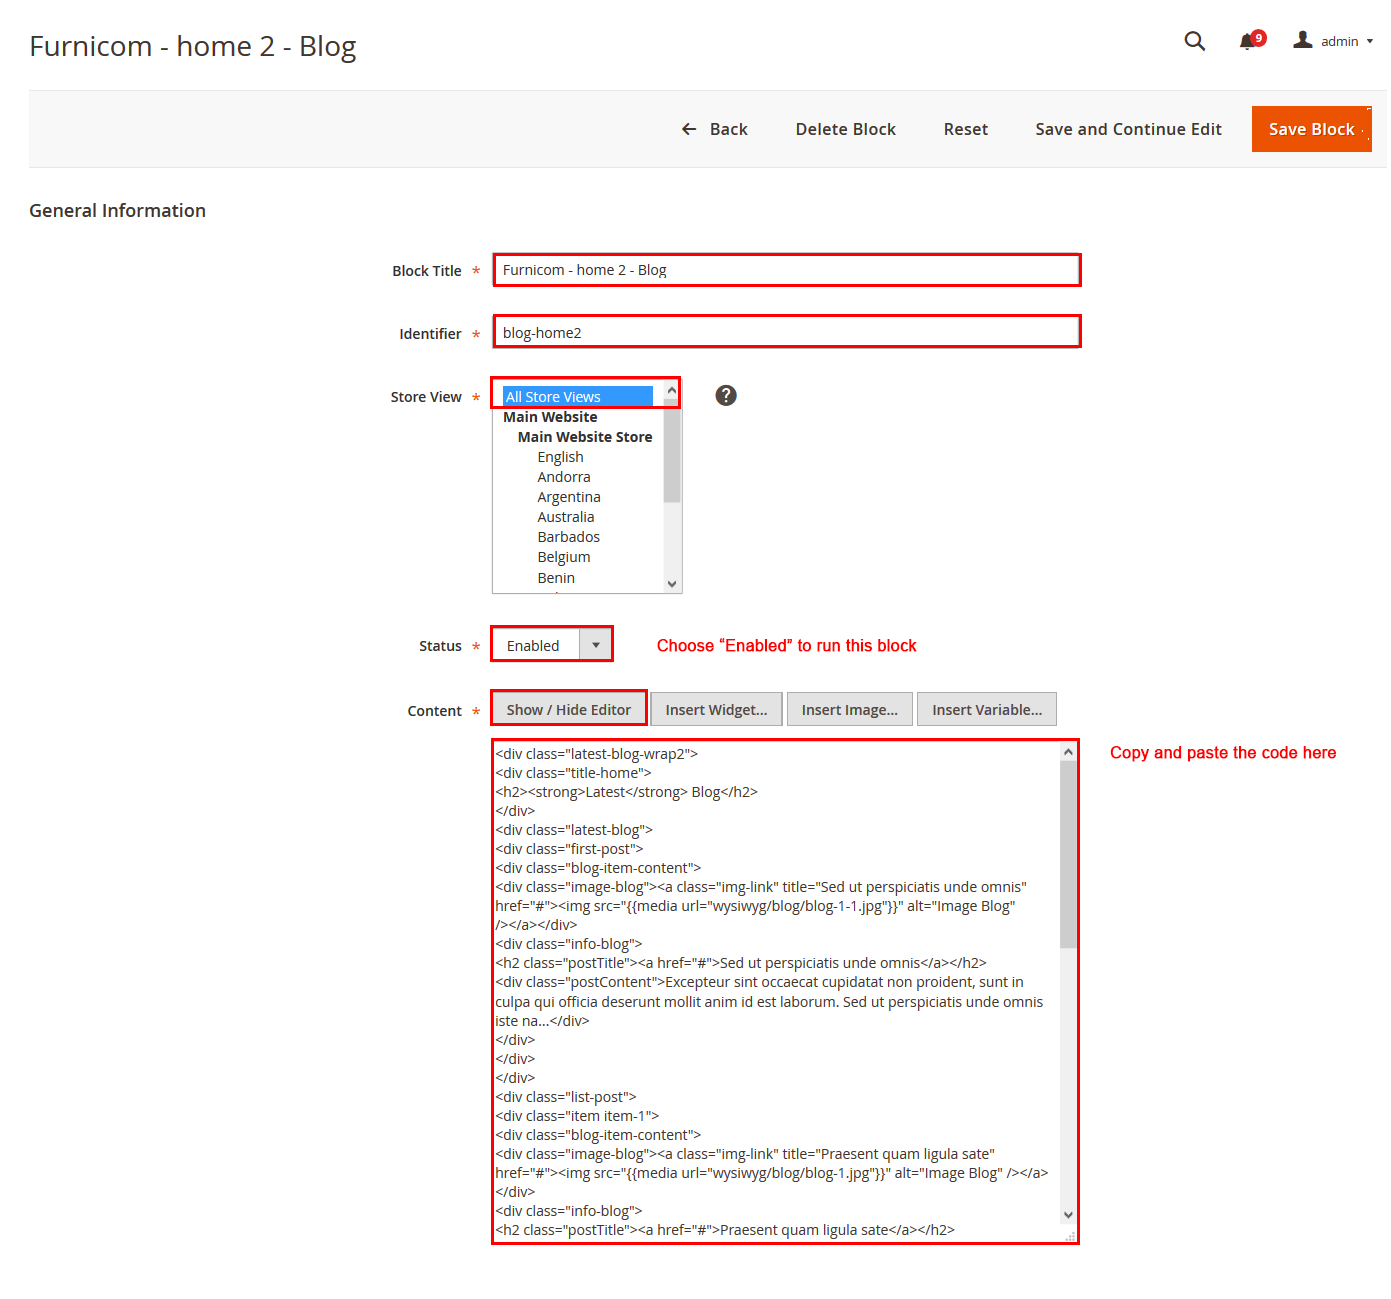The height and width of the screenshot is (1299, 1391).
Task: Select Australia in Store View list
Action: pos(565,517)
